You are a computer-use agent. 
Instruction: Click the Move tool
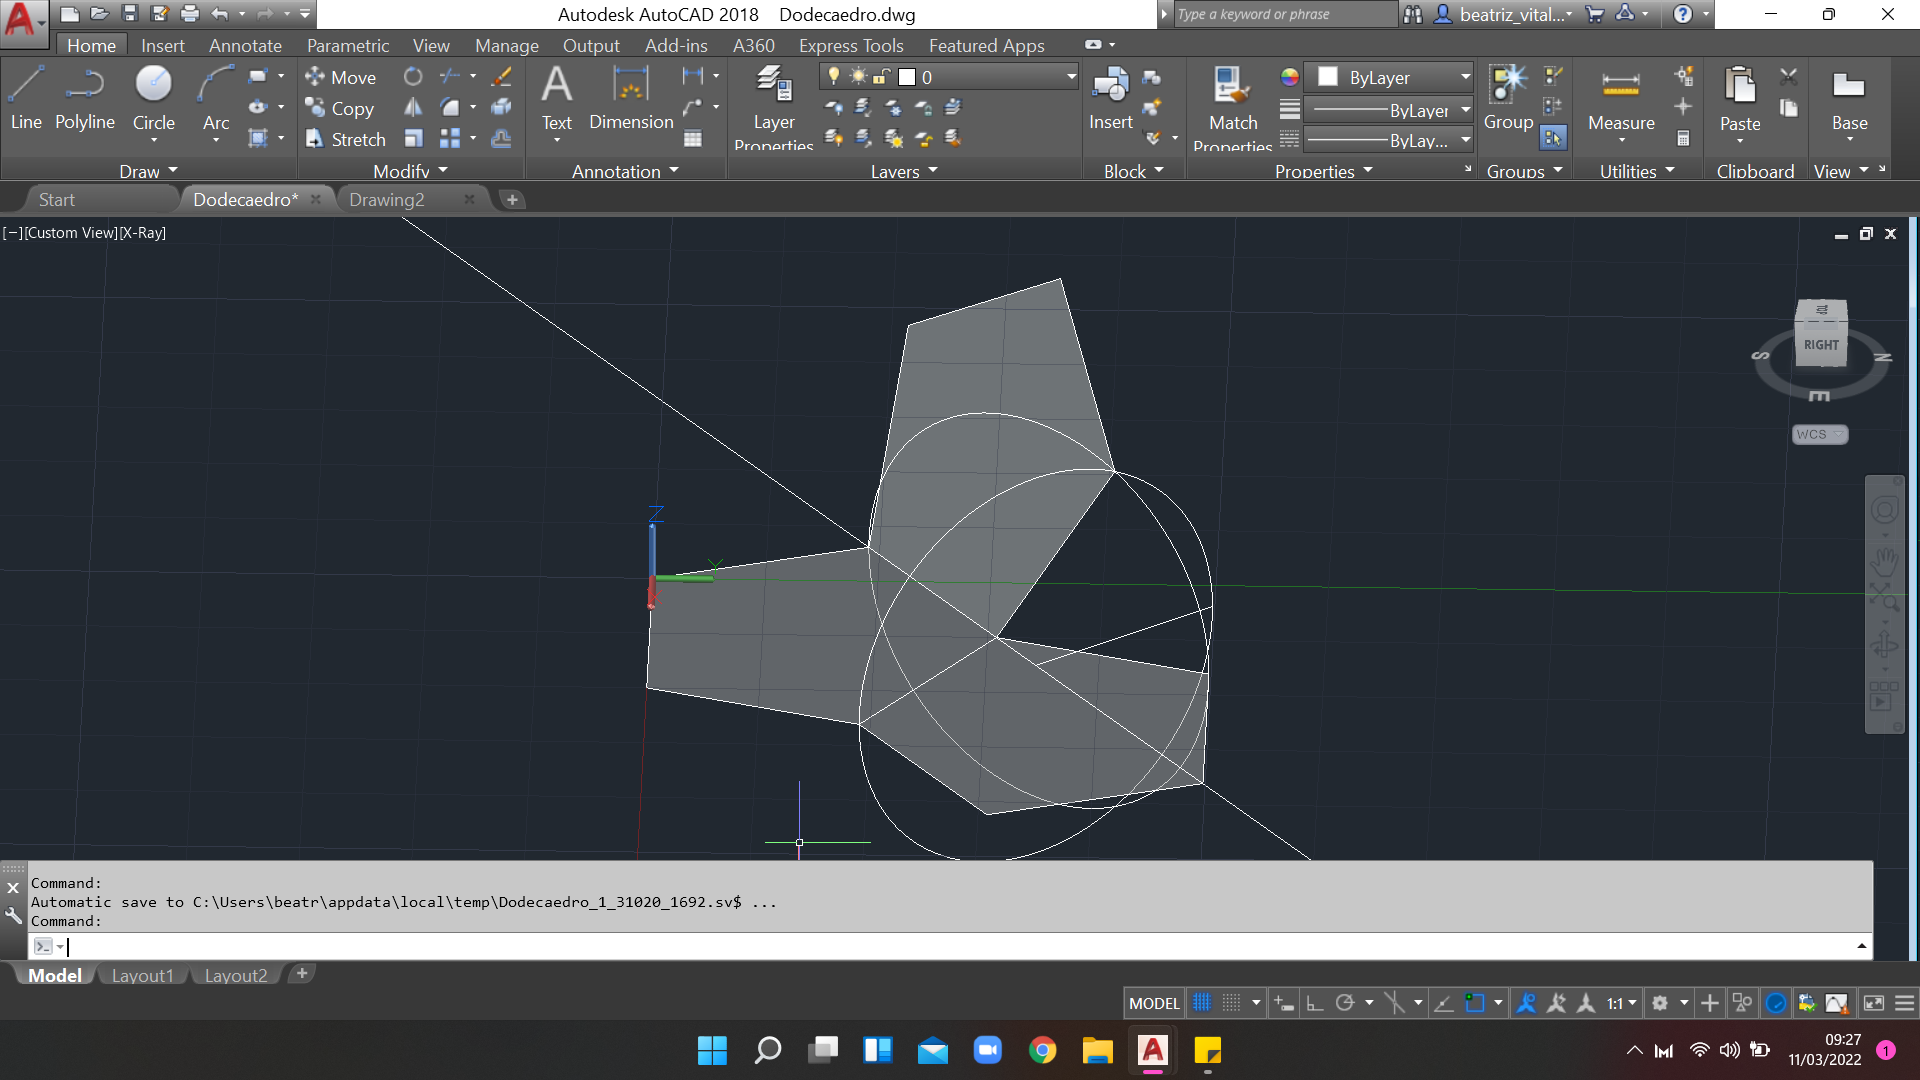[x=341, y=77]
